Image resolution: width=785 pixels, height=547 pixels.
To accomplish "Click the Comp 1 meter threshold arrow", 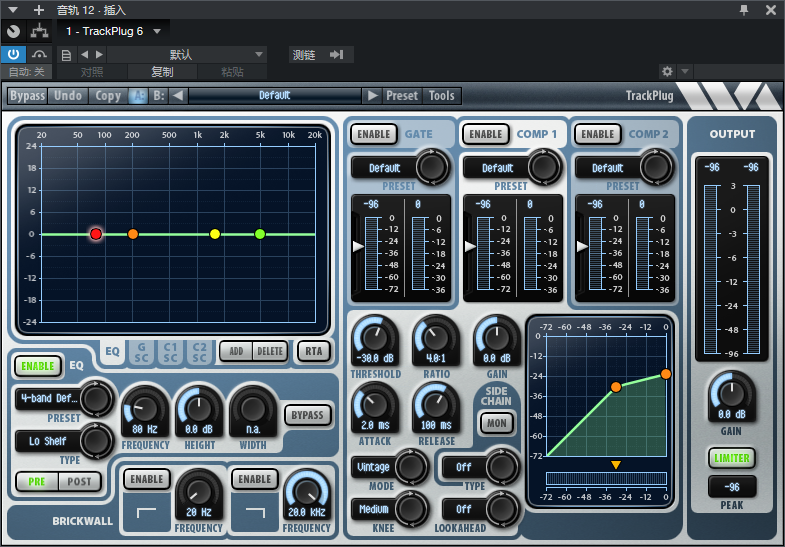I will click(x=470, y=246).
